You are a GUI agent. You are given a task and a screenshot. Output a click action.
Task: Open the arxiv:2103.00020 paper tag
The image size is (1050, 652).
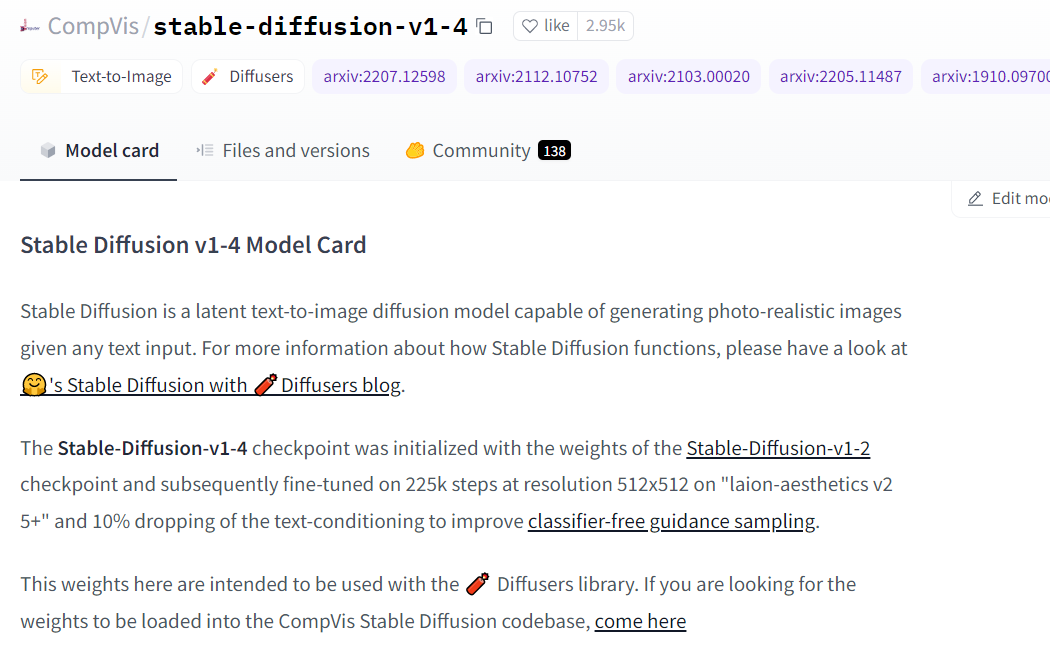[688, 76]
